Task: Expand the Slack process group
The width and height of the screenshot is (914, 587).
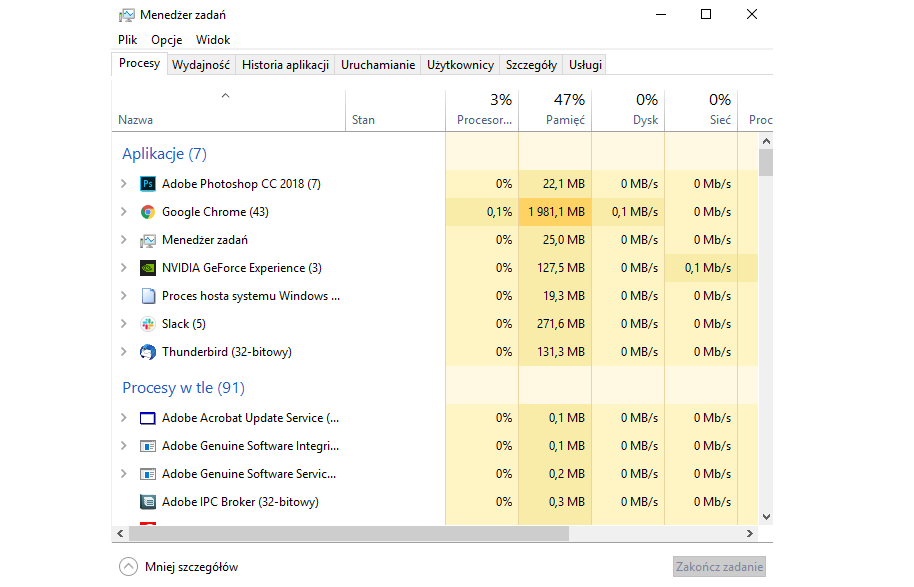Action: click(124, 324)
